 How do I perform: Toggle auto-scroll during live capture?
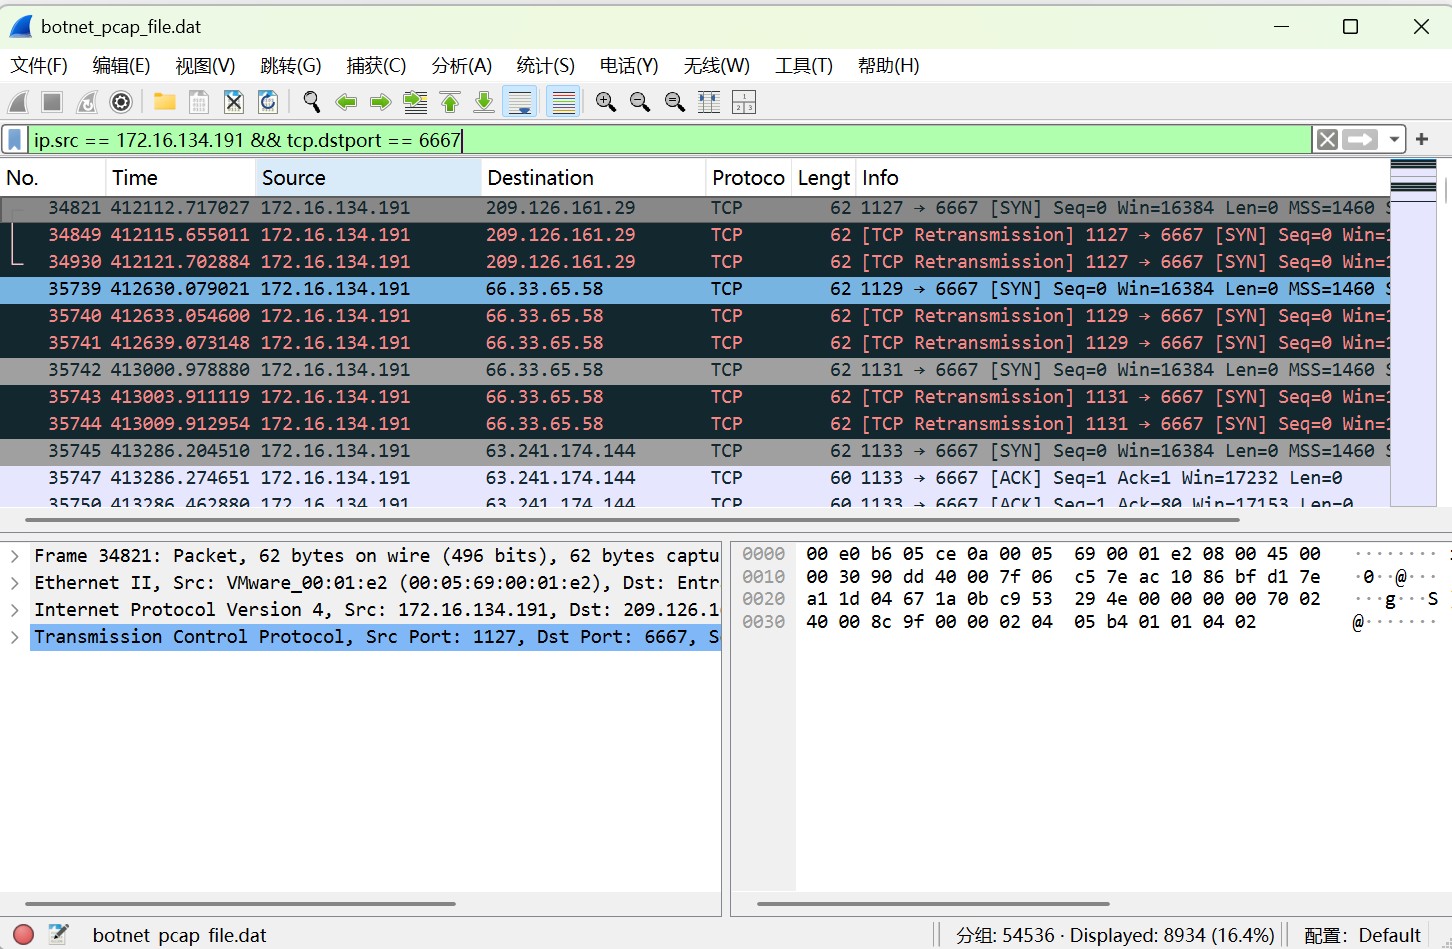pyautogui.click(x=520, y=102)
